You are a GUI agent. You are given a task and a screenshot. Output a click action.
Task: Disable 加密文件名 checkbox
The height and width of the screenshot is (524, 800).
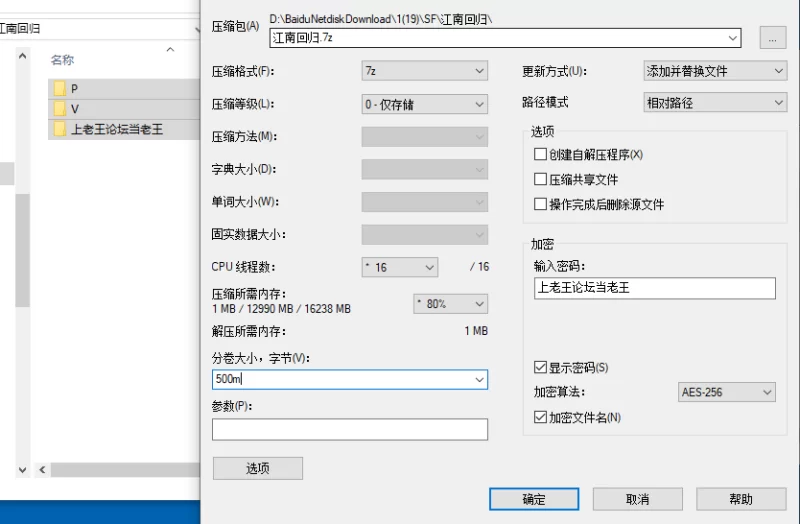[541, 417]
